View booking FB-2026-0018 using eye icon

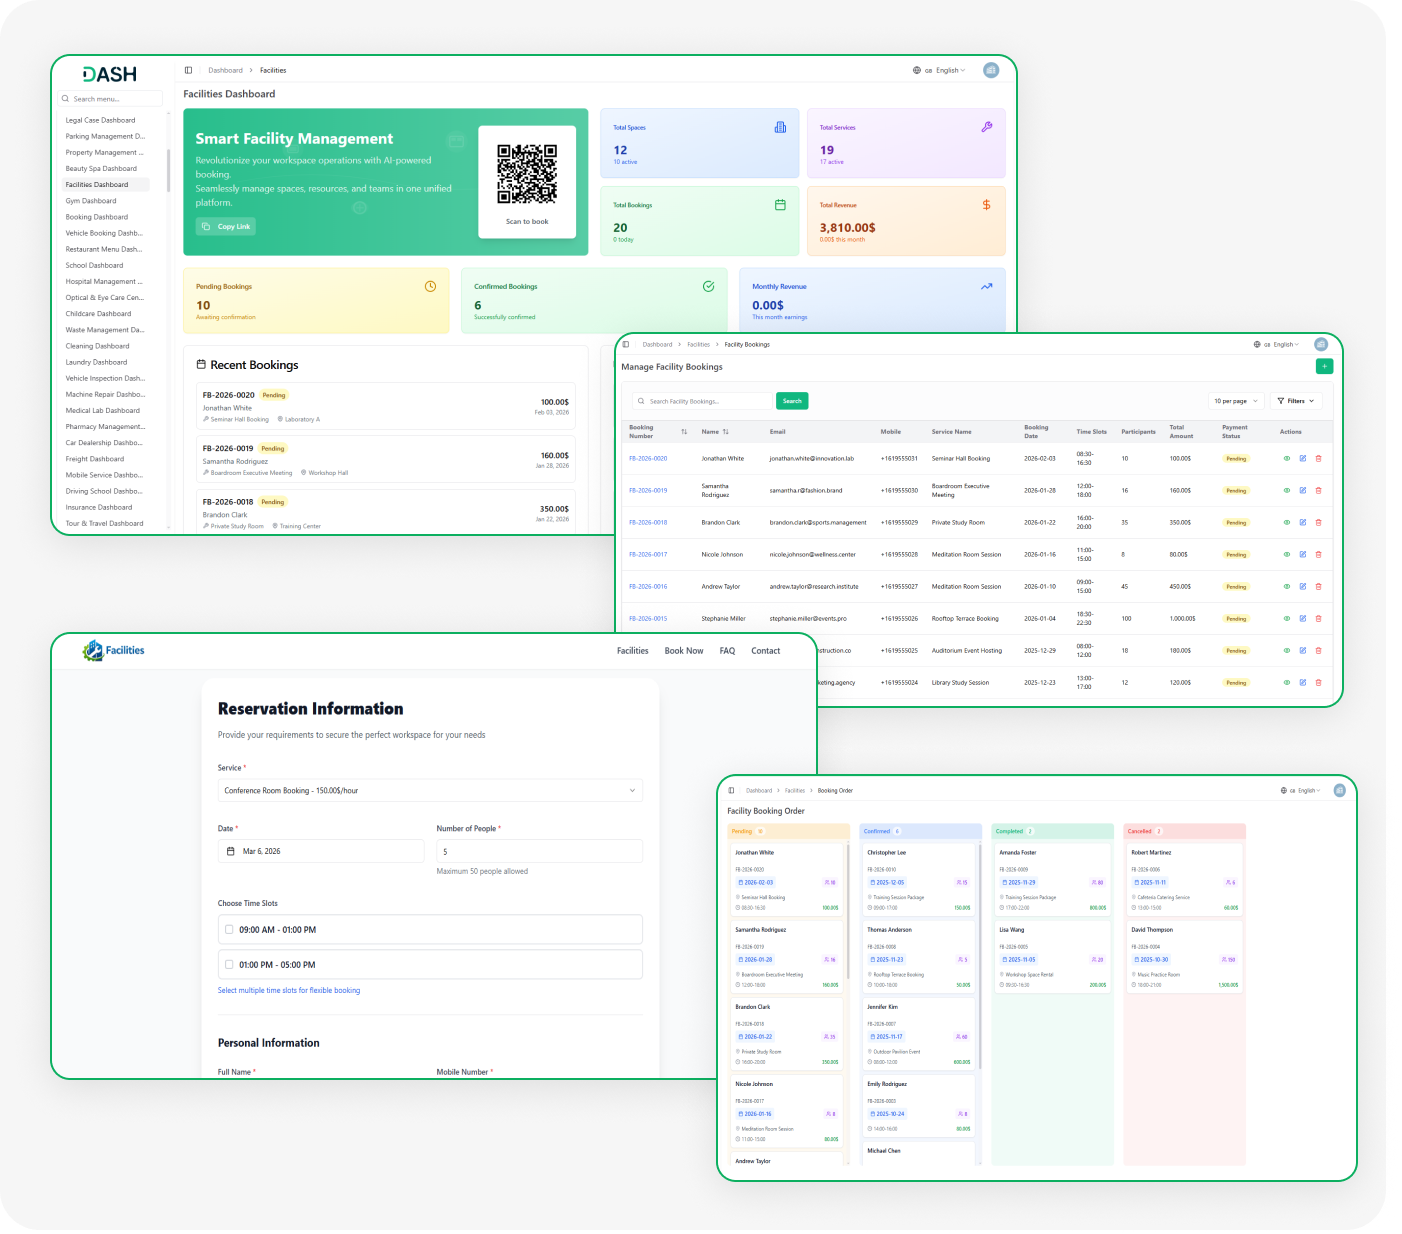pyautogui.click(x=1286, y=522)
